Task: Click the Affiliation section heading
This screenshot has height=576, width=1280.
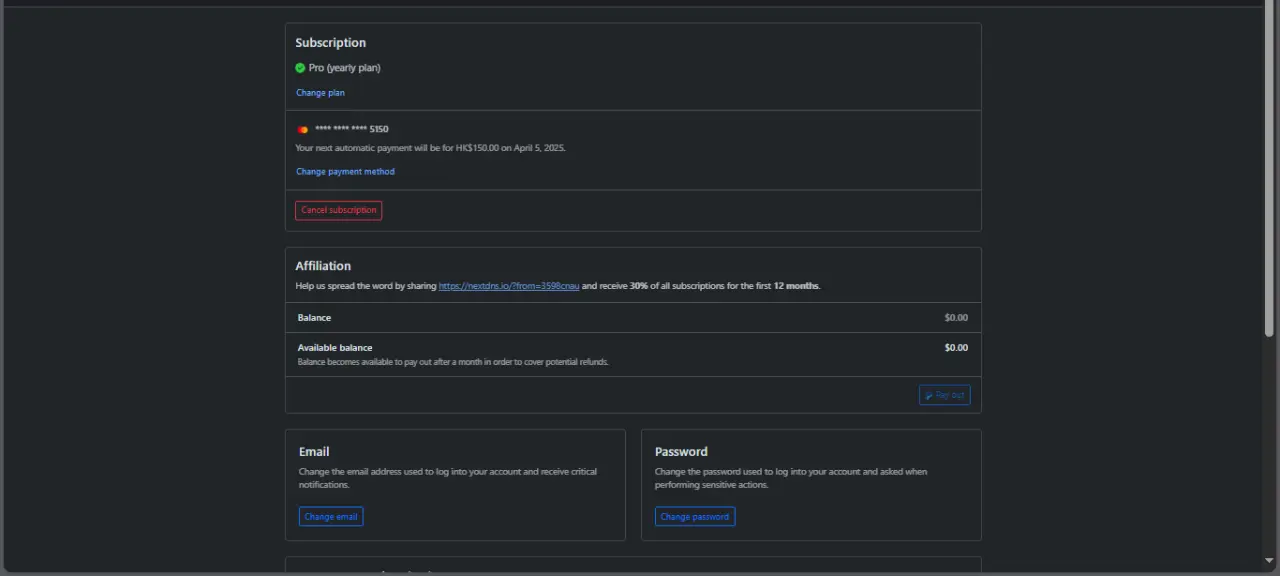Action: (x=323, y=266)
